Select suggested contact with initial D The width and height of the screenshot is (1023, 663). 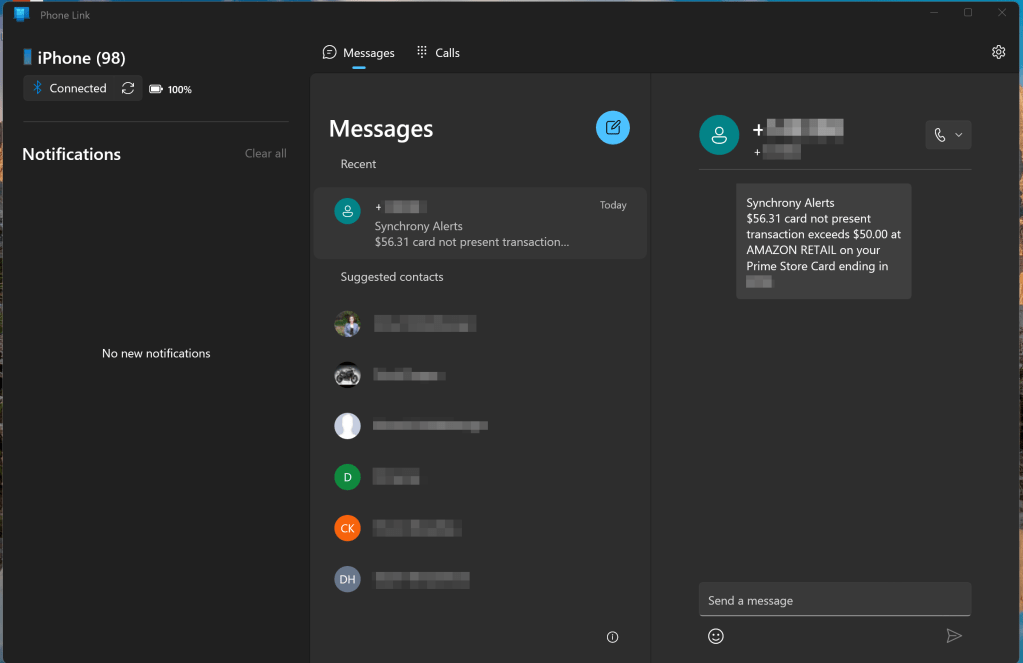(x=347, y=477)
